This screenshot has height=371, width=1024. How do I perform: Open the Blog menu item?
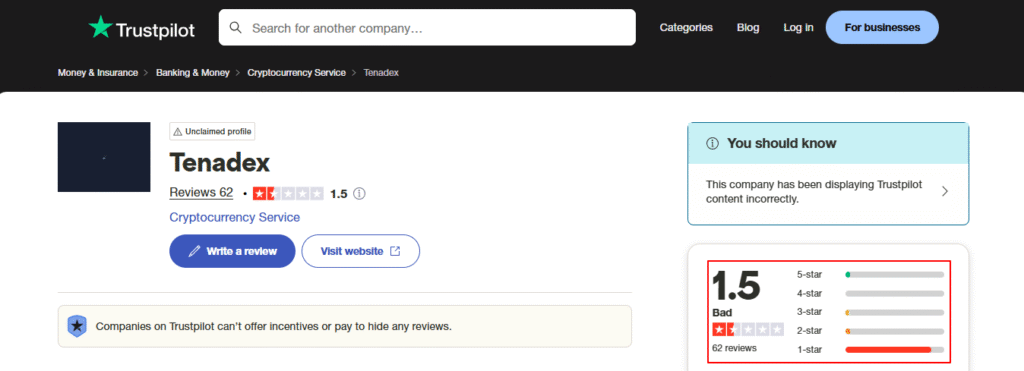point(748,27)
